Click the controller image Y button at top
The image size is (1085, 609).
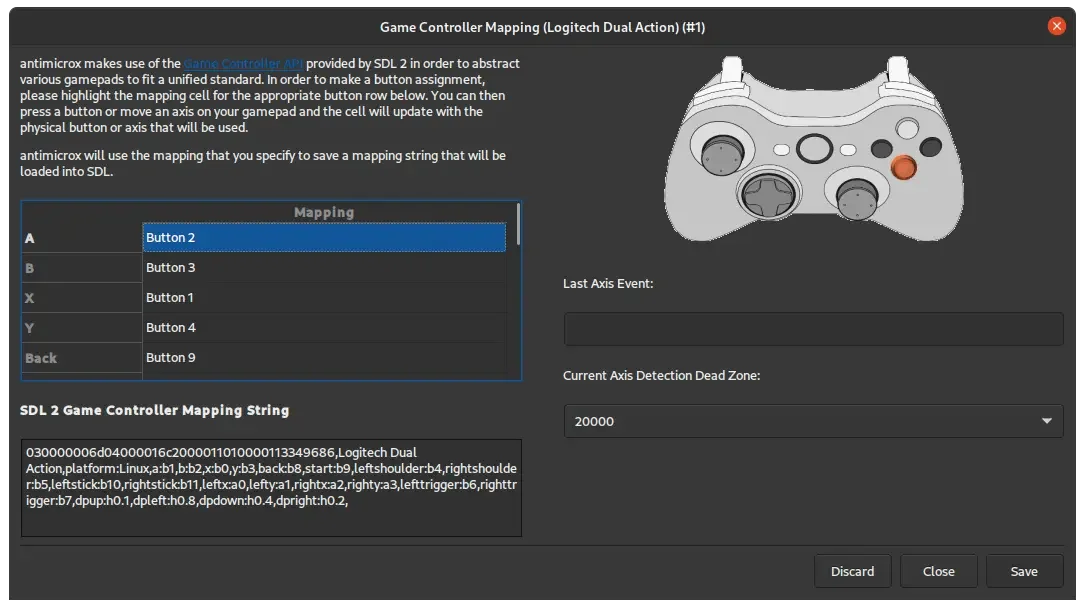click(906, 128)
